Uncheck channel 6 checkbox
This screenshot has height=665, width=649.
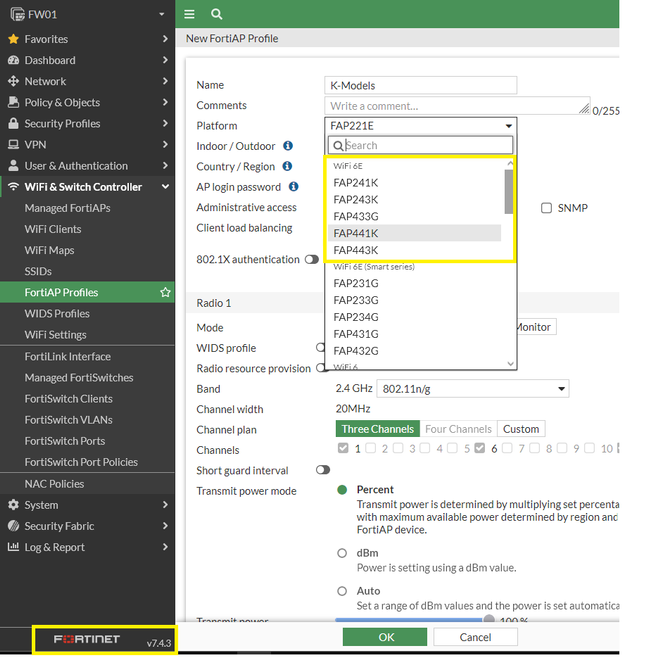[480, 448]
